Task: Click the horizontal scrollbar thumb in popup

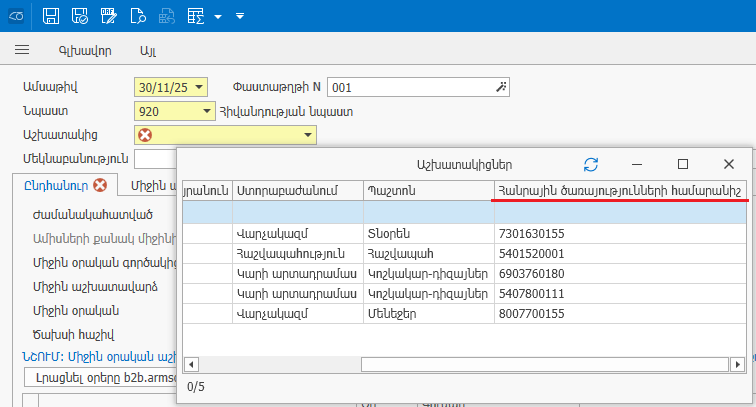Action: [x=545, y=365]
